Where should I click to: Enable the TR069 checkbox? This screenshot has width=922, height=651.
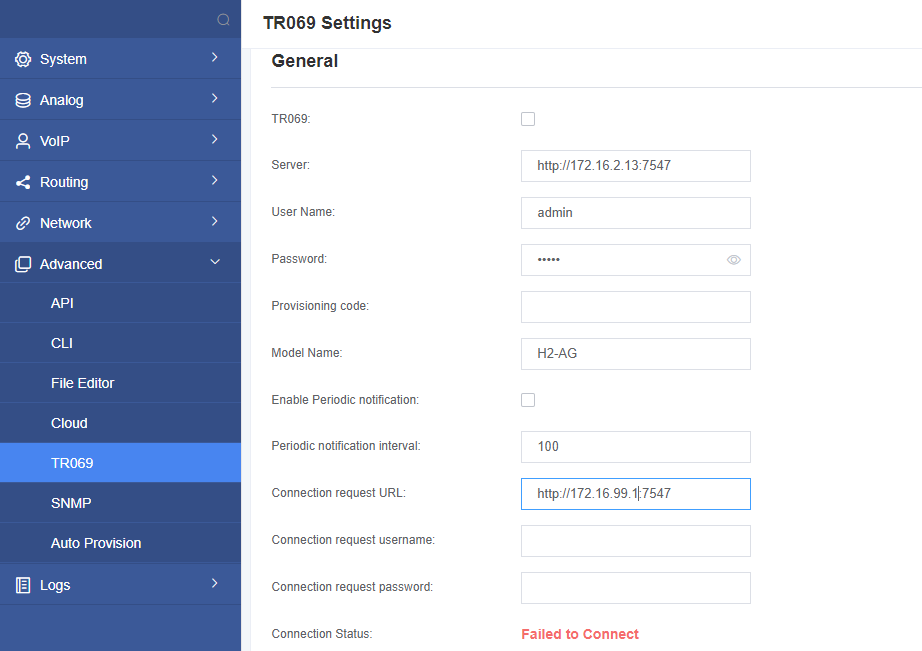(x=528, y=119)
